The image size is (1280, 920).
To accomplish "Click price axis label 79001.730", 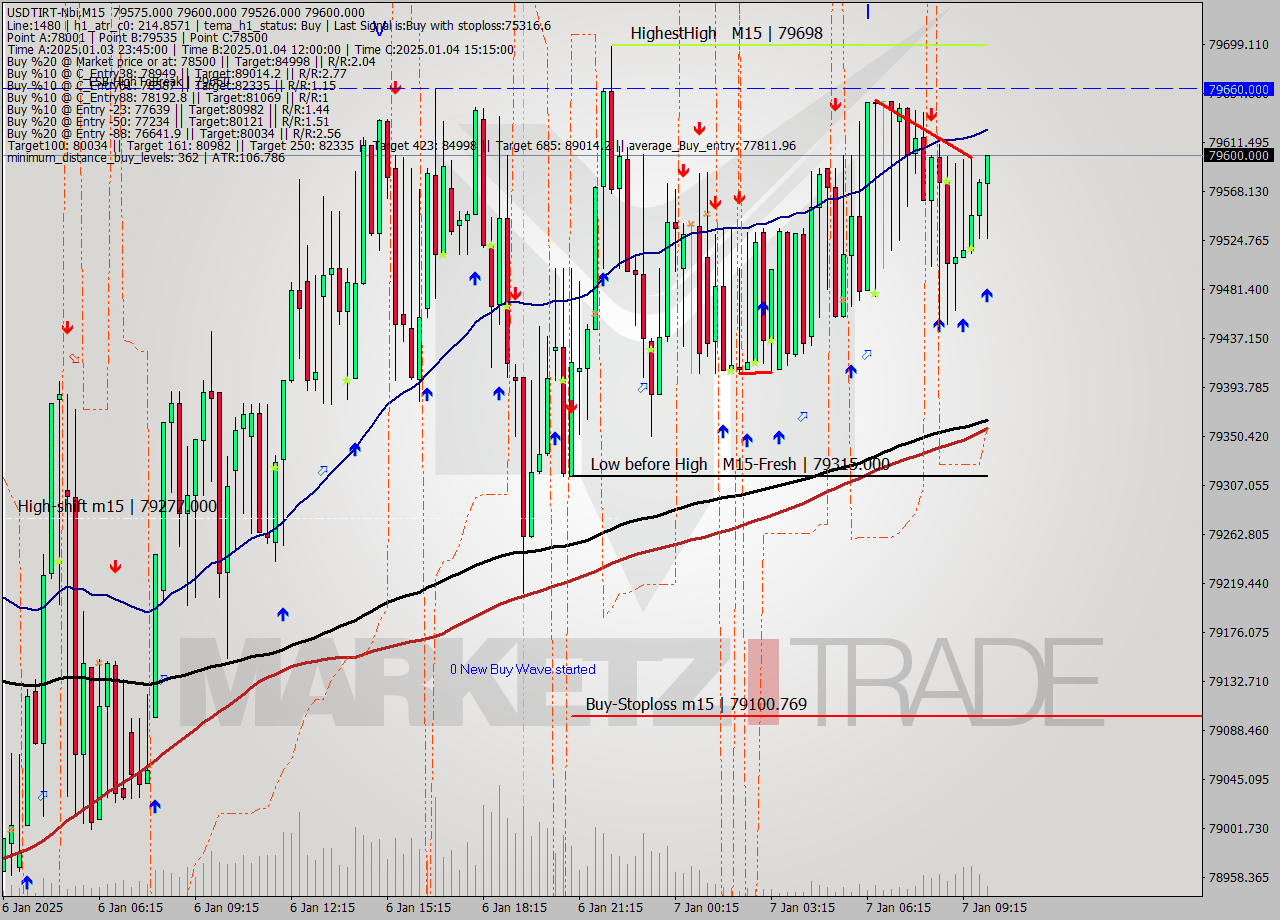I will (1239, 829).
